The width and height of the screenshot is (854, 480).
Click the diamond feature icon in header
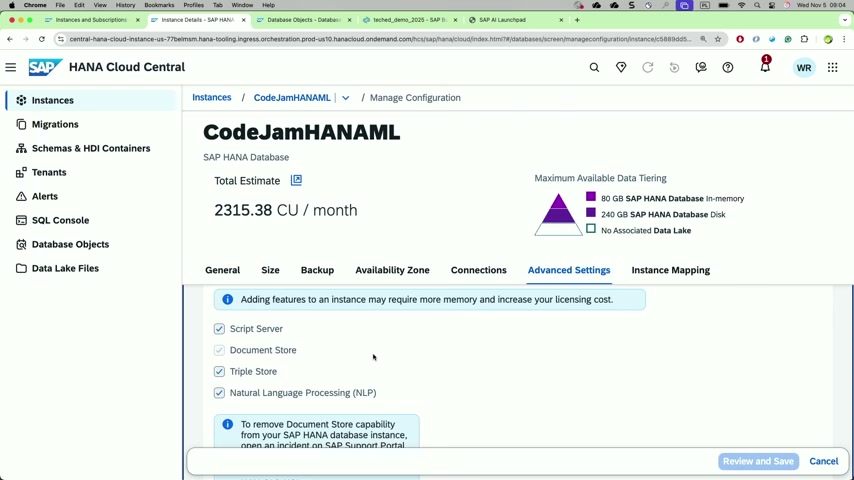pyautogui.click(x=621, y=68)
